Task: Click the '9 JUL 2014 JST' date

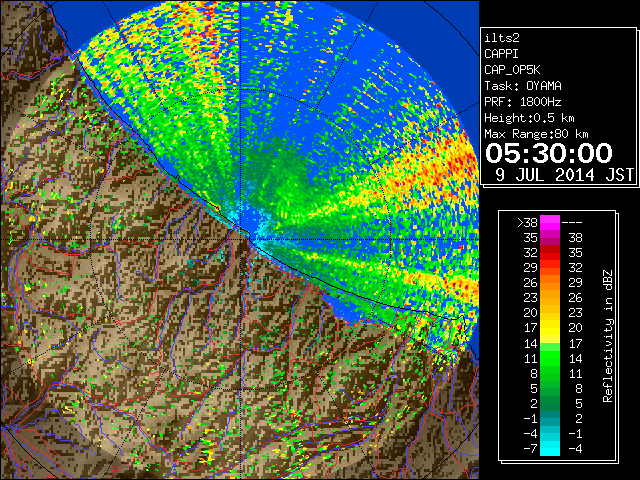Action: point(564,175)
